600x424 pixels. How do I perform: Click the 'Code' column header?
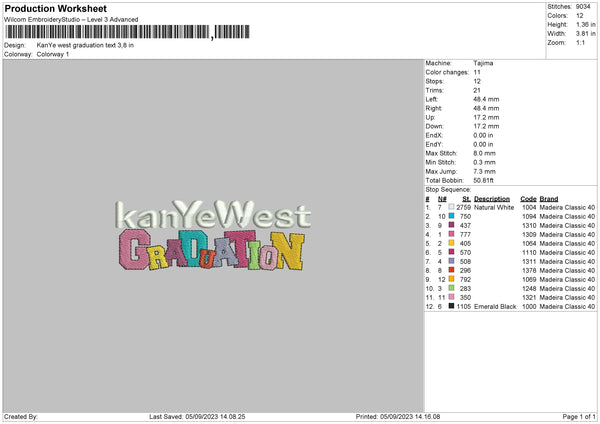point(528,199)
